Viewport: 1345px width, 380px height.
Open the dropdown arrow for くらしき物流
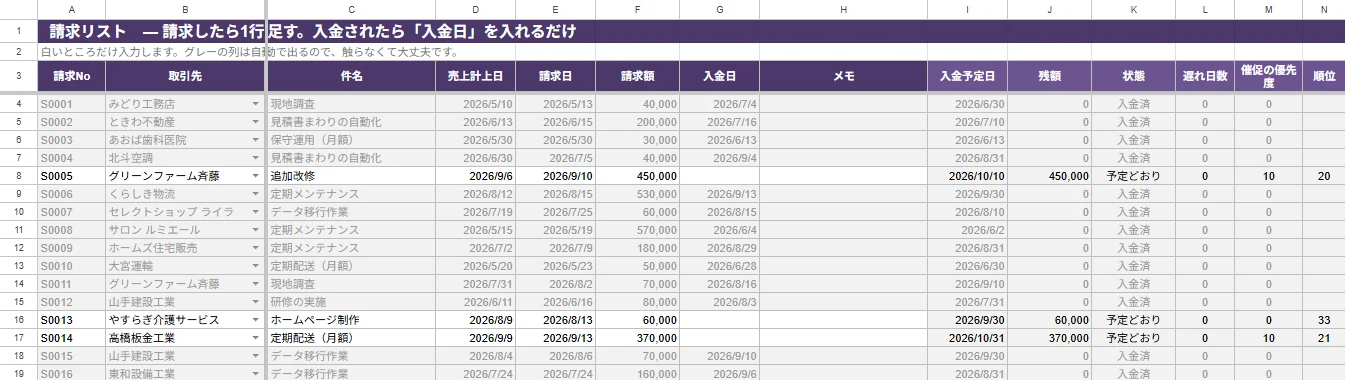click(256, 193)
